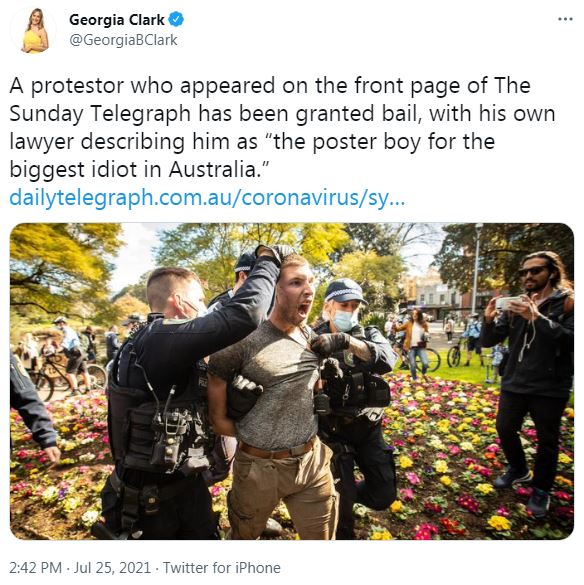Click the phrase "the poster boy for the"
Viewport: 584px width, 585px height.
pos(384,142)
